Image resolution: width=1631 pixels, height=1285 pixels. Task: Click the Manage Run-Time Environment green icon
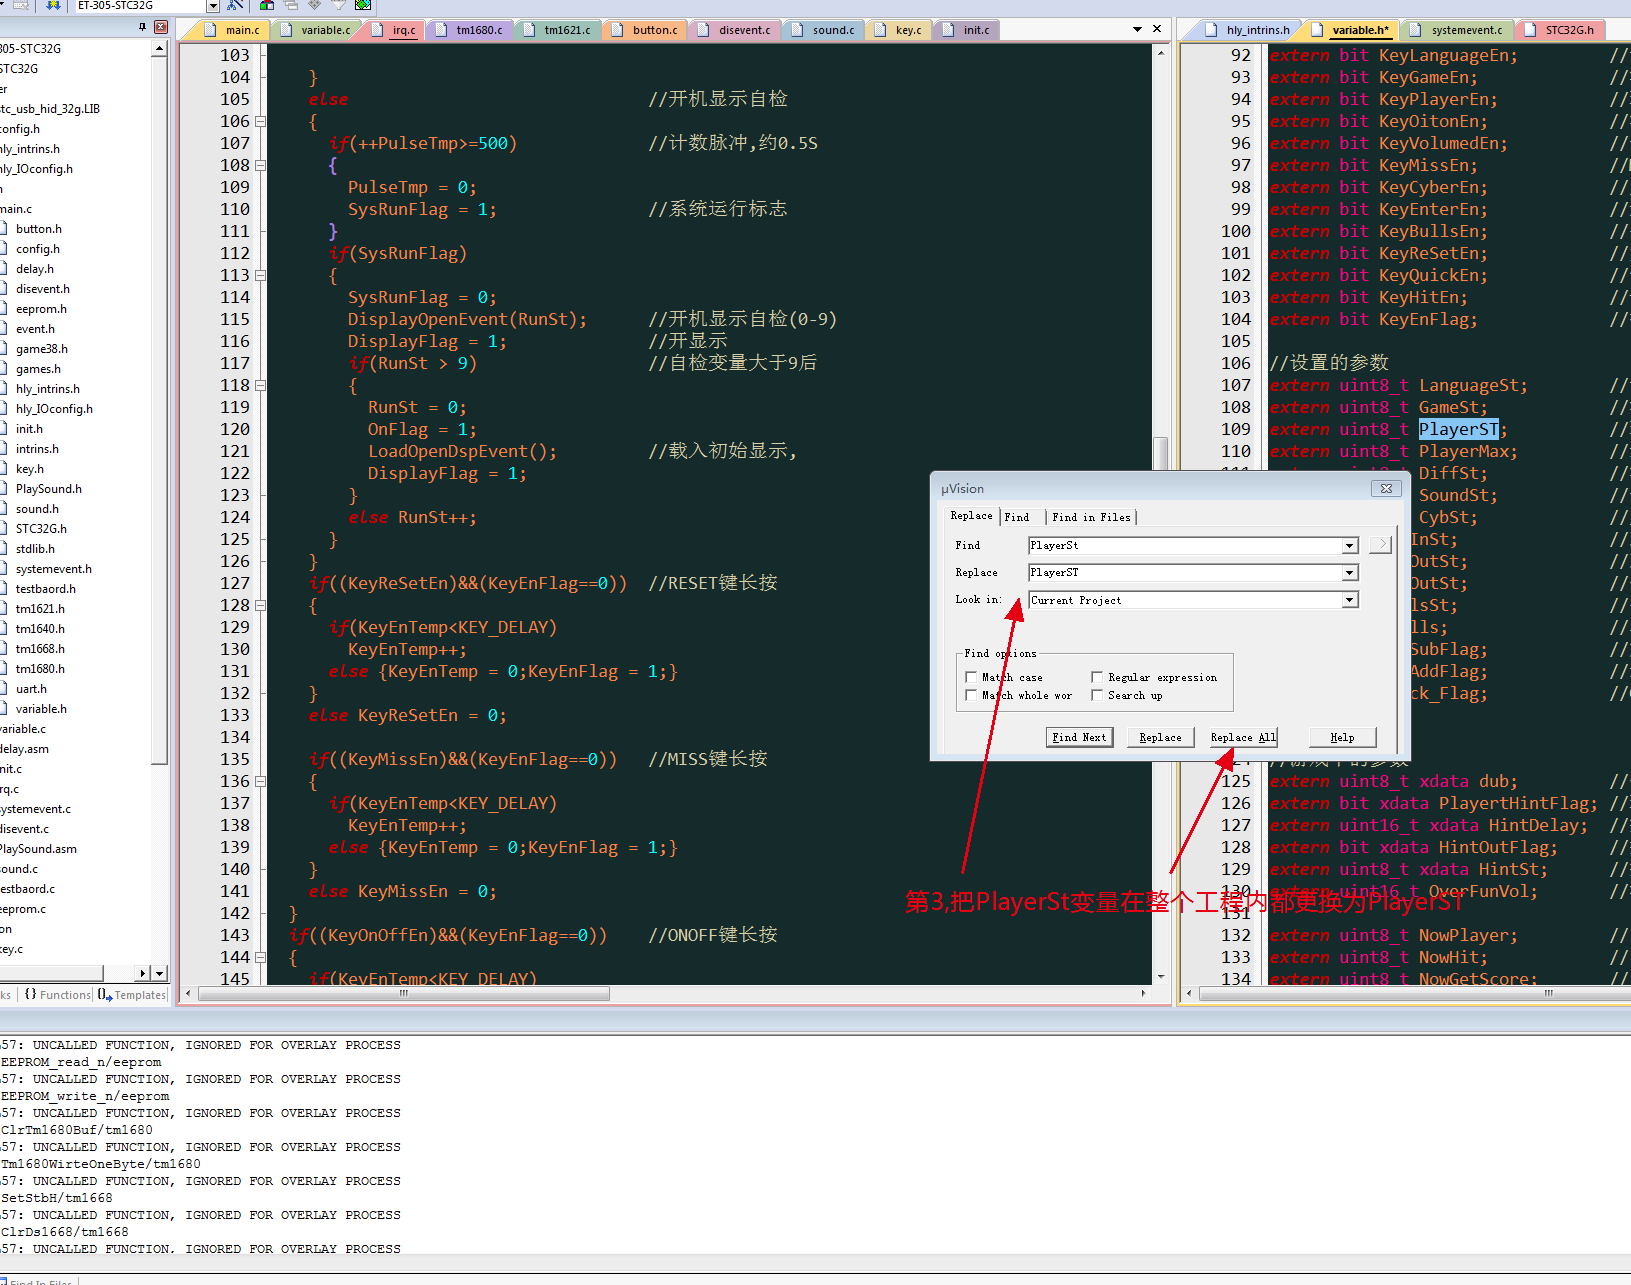363,5
